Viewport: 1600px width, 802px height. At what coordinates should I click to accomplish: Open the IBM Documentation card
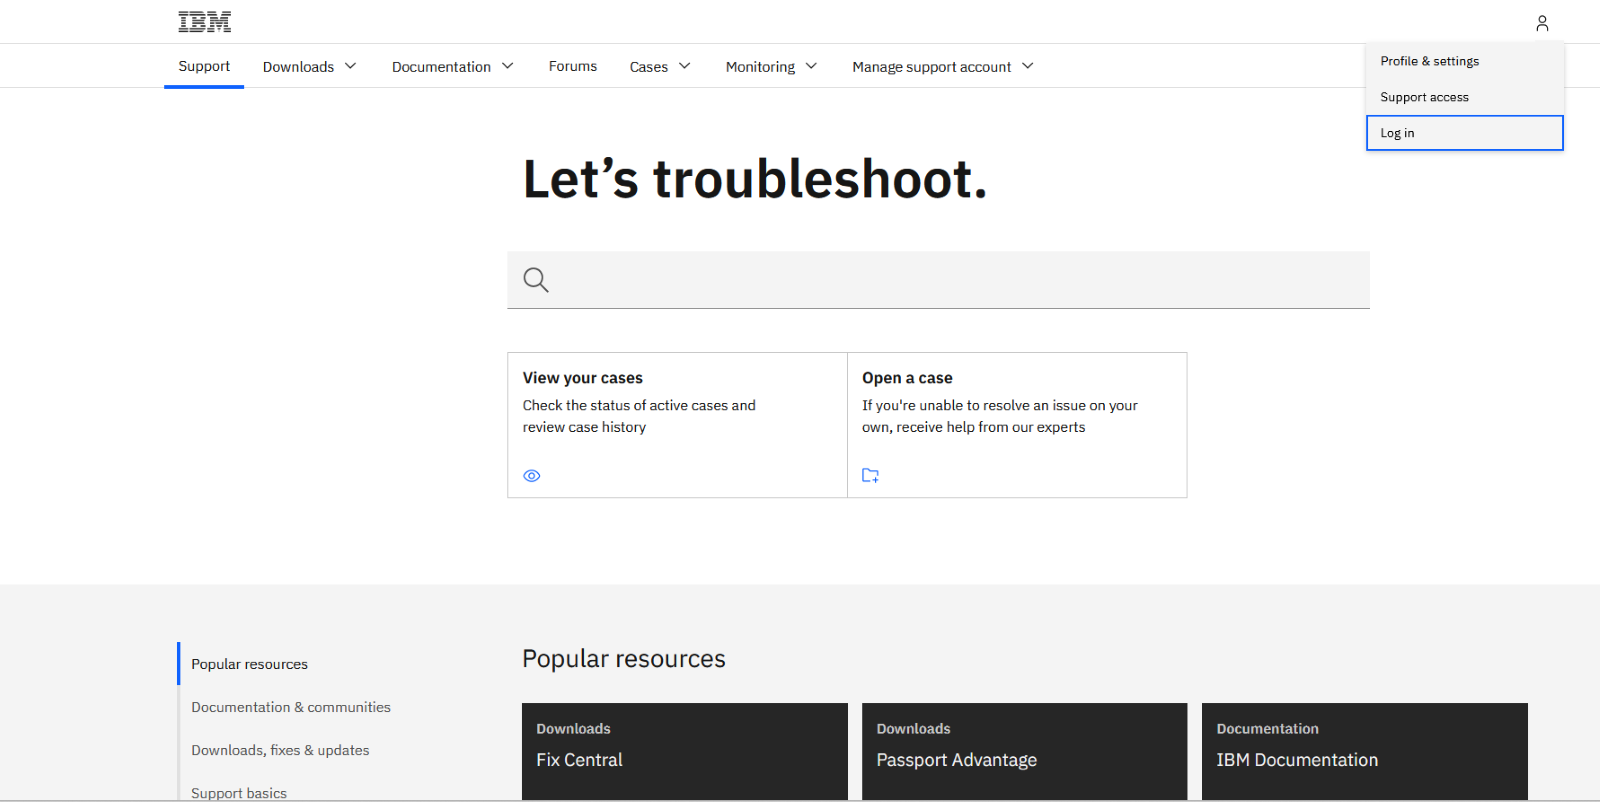(x=1365, y=751)
